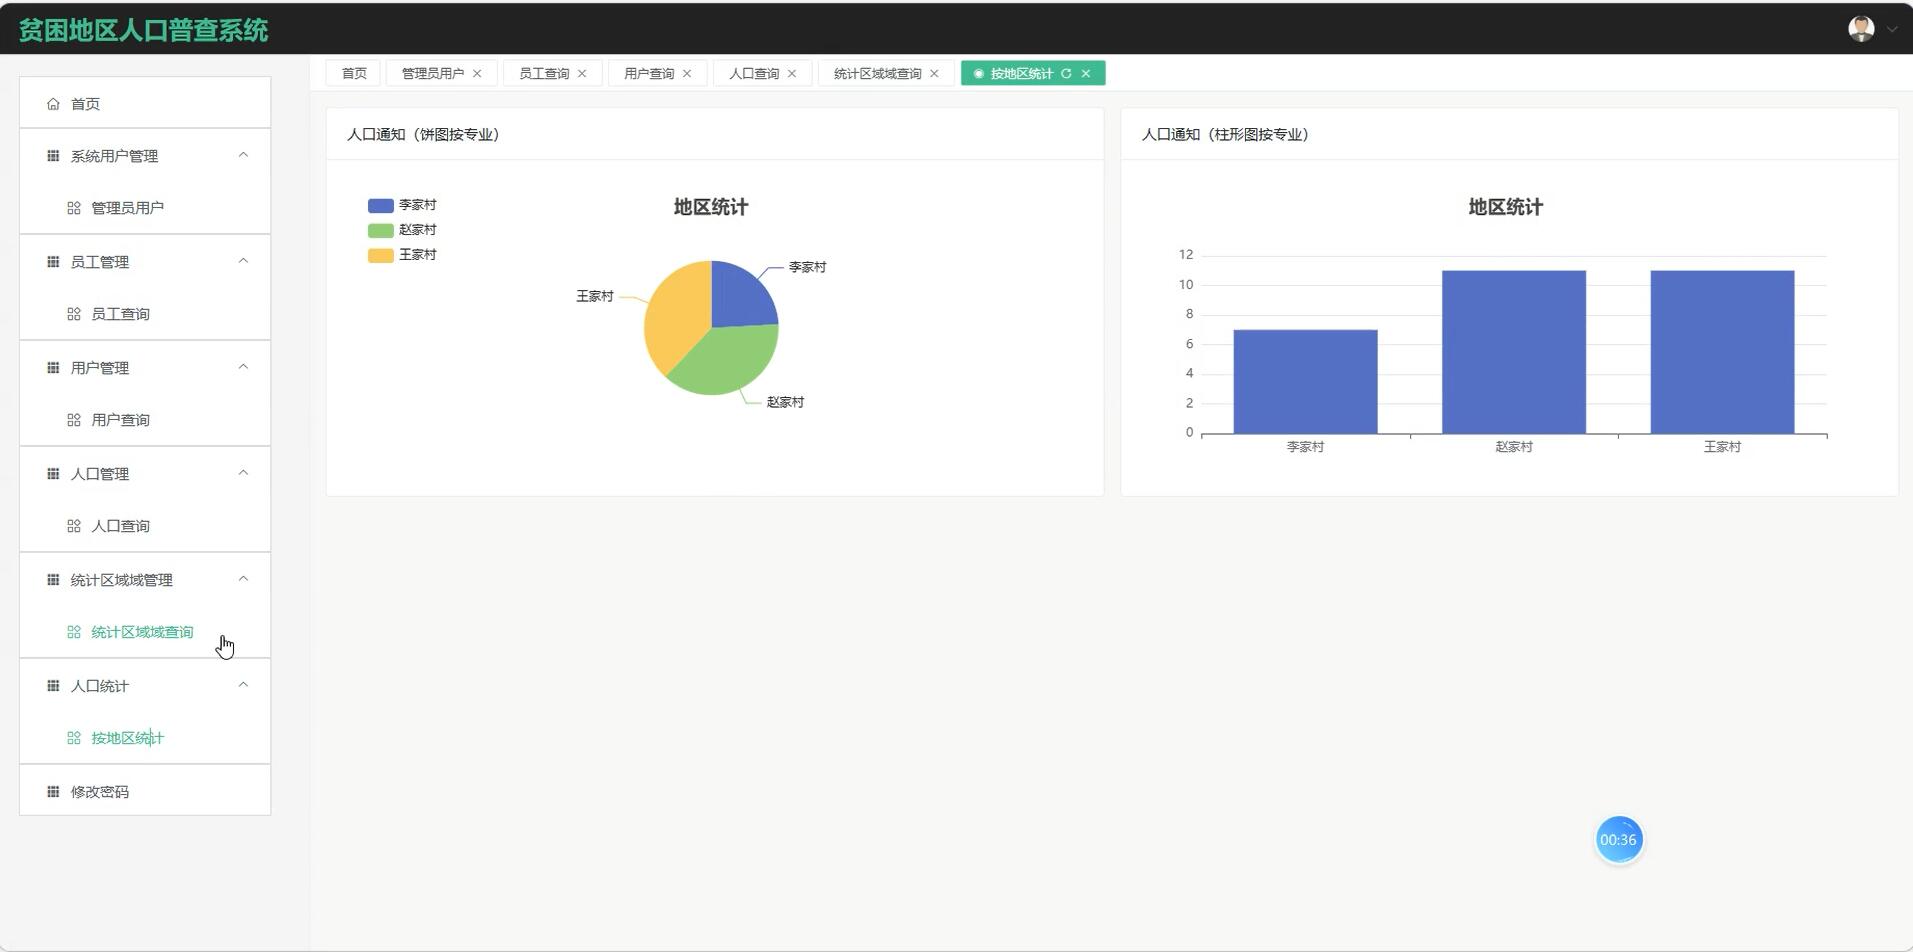Open the user avatar in the top bar
Screen dimensions: 1913x952
pyautogui.click(x=1861, y=28)
